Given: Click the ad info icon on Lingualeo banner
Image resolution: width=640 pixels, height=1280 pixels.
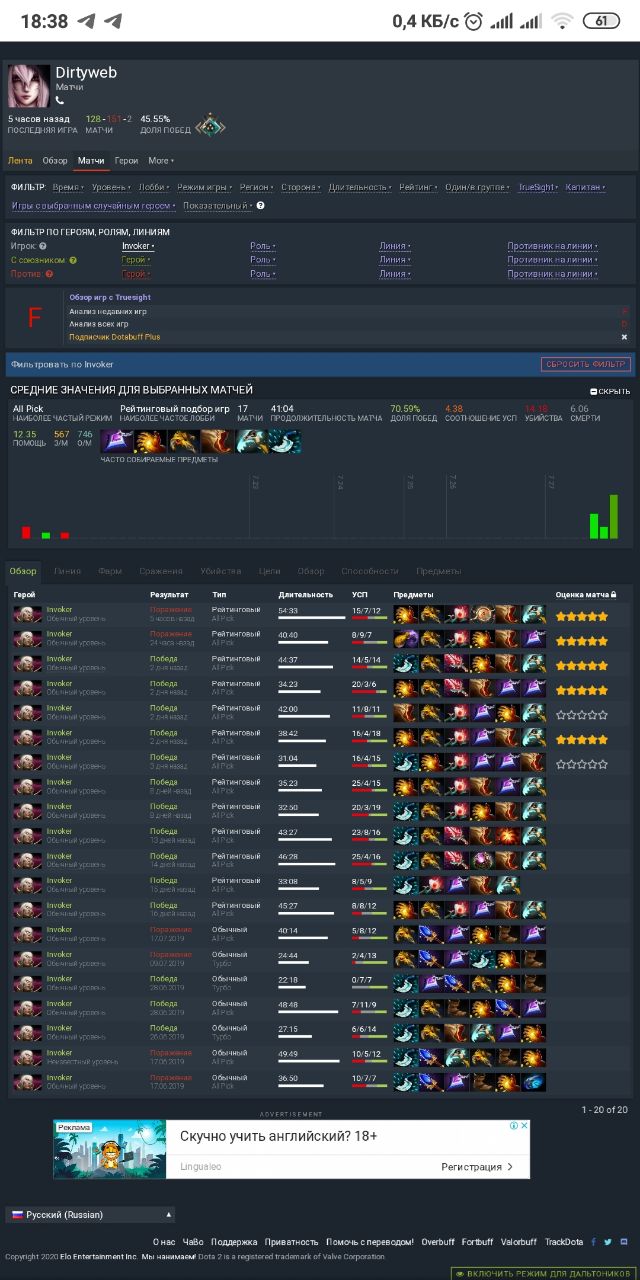Looking at the screenshot, I should pyautogui.click(x=515, y=1126).
